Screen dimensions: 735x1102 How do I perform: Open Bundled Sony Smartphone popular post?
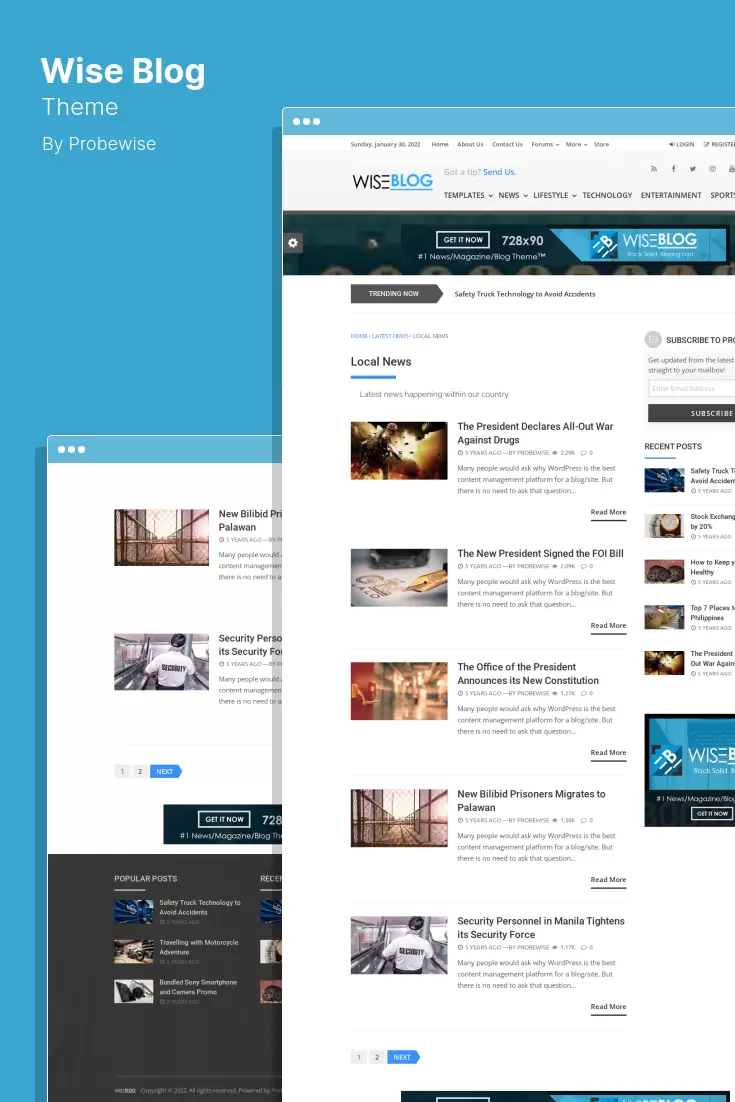pos(198,987)
